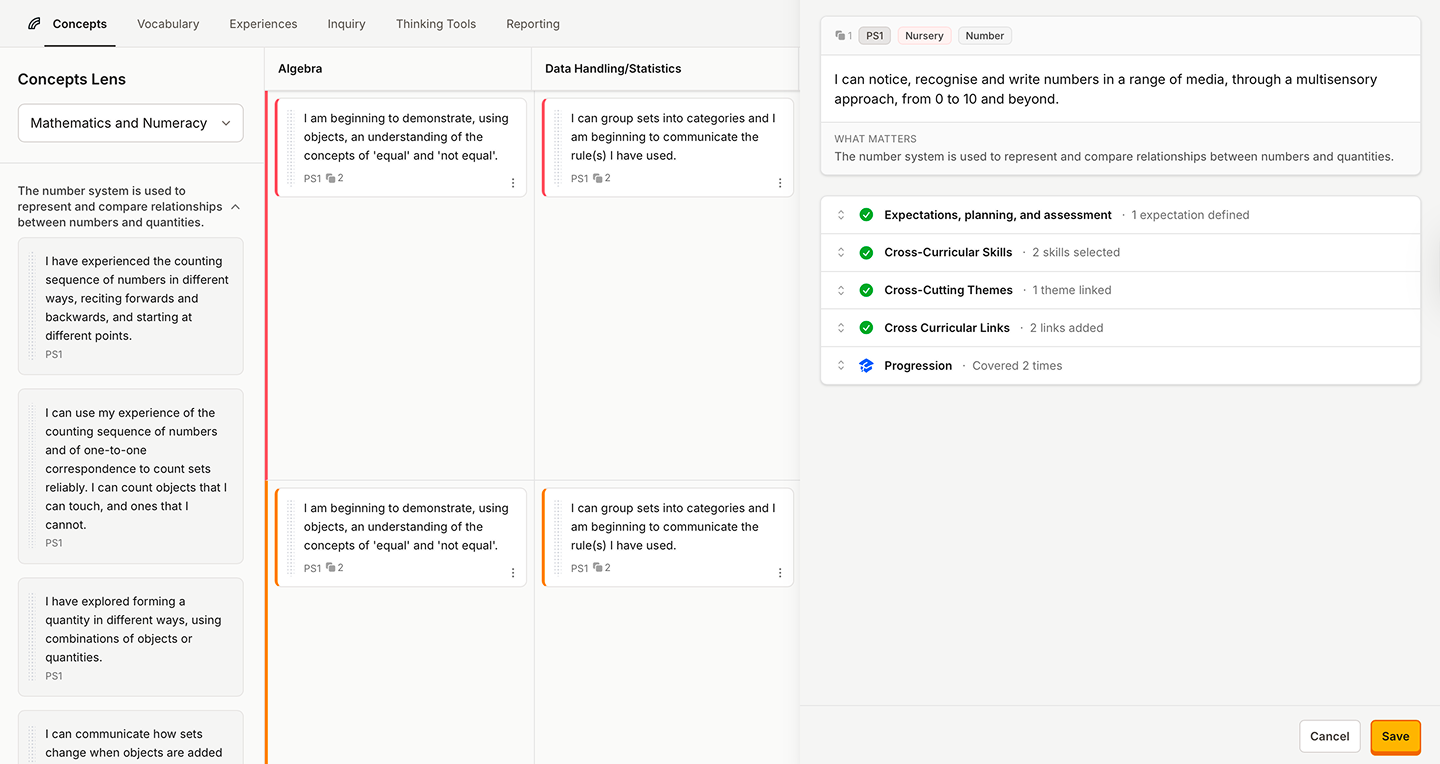Open three-dot menu on lower Data Handling card
1440x764 pixels.
pos(780,573)
